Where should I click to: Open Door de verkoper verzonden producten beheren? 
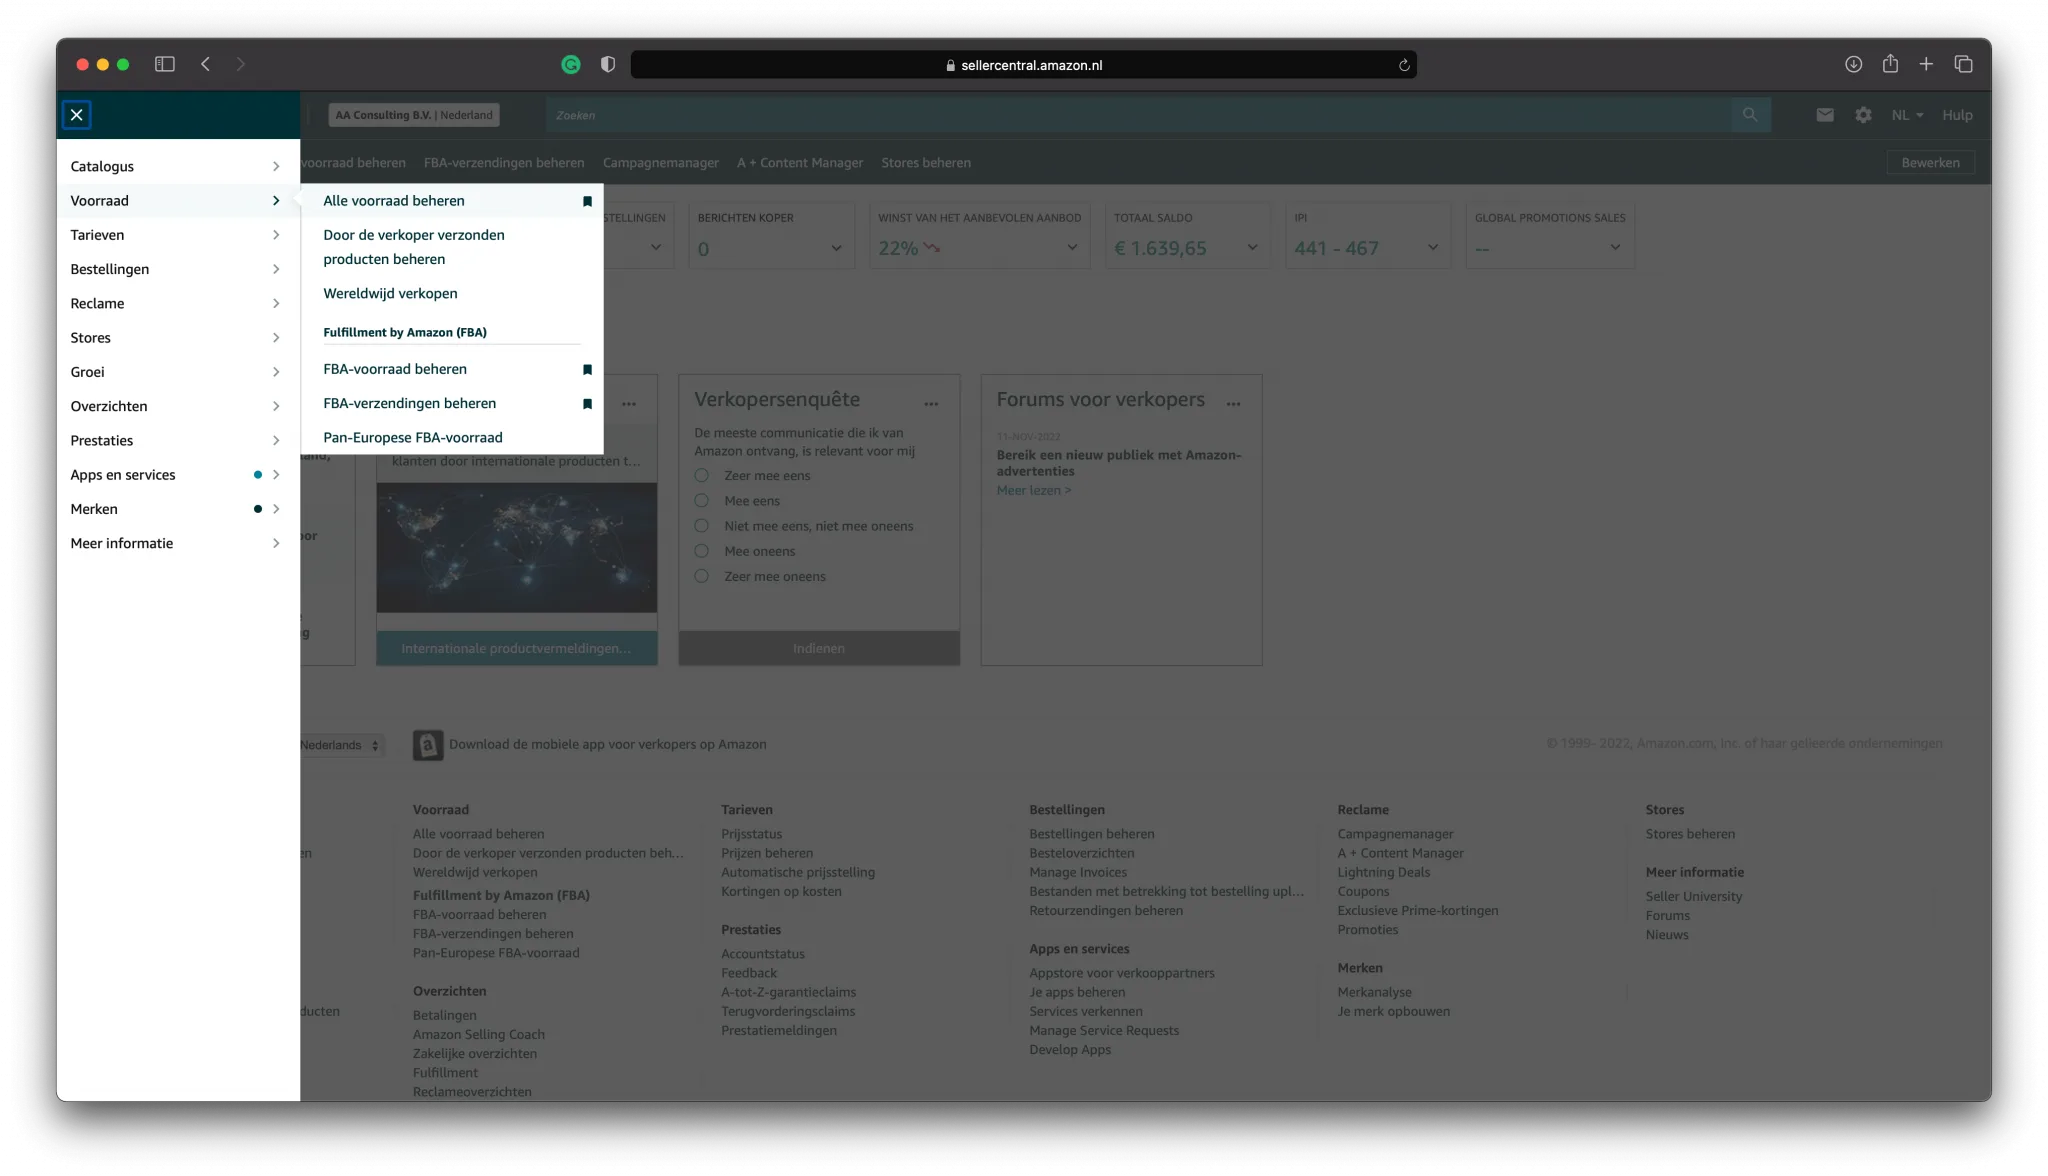point(414,247)
